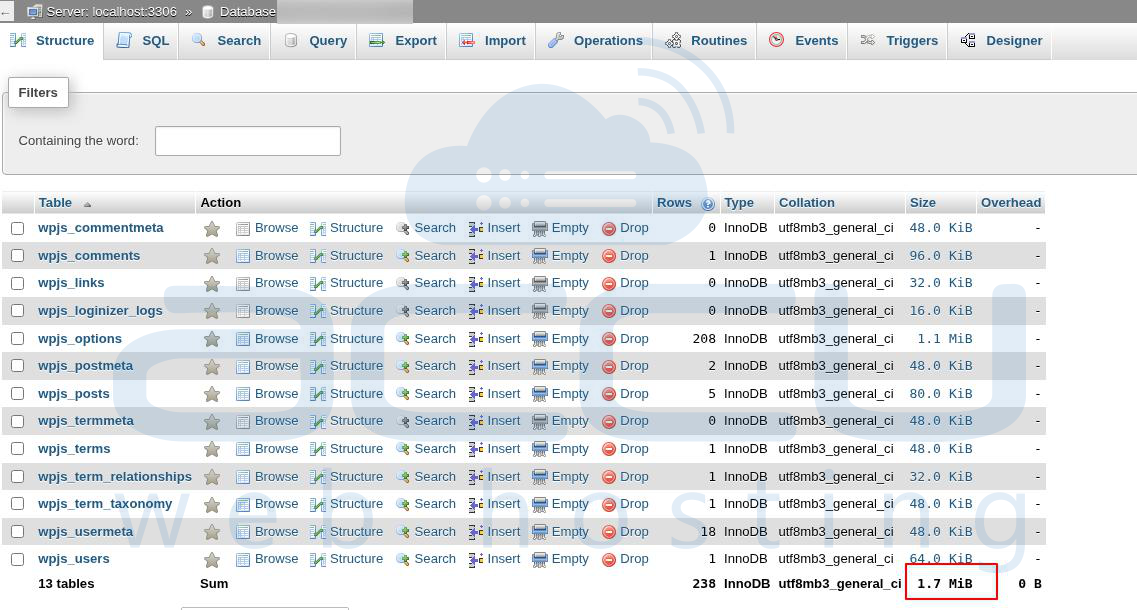The image size is (1137, 610).
Task: Check the checkbox for wpjs_users table
Action: tap(16, 559)
